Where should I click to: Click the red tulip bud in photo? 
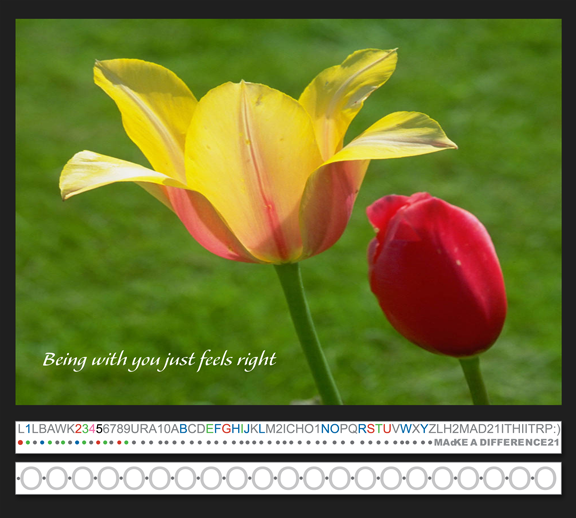coord(437,274)
